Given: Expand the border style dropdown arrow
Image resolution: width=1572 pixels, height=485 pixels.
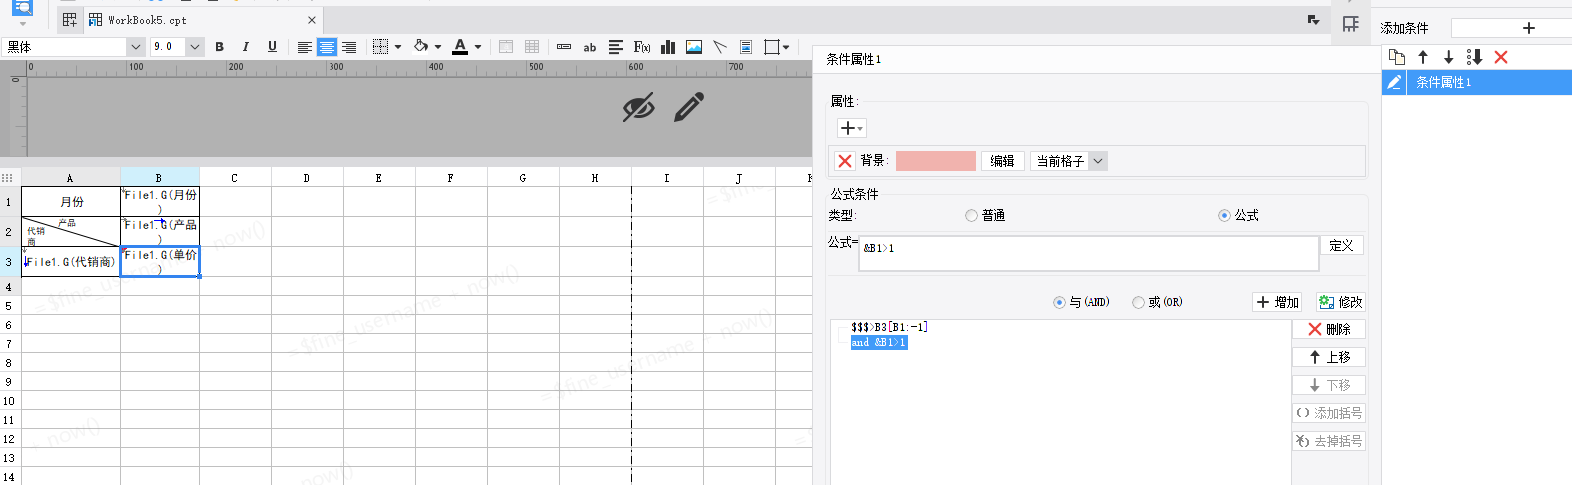Looking at the screenshot, I should click(398, 47).
